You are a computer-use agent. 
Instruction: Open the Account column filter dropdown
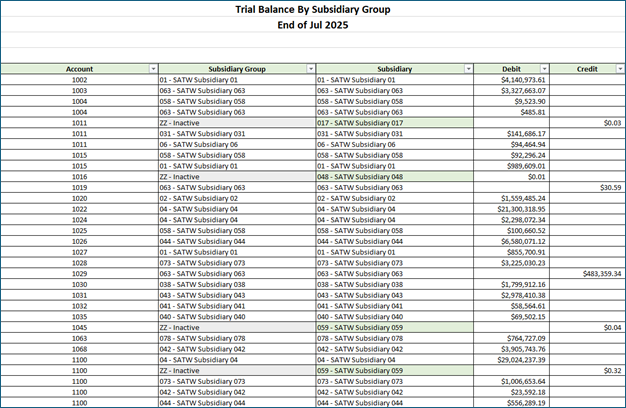[x=153, y=69]
